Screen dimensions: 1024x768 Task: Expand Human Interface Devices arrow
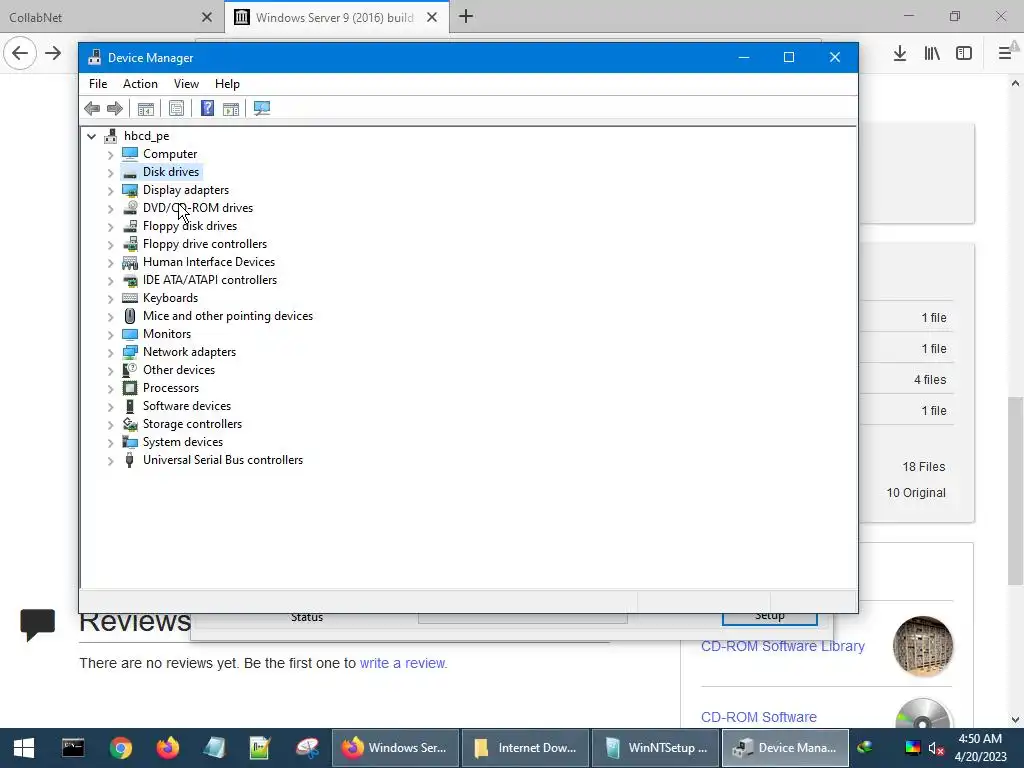(x=110, y=263)
